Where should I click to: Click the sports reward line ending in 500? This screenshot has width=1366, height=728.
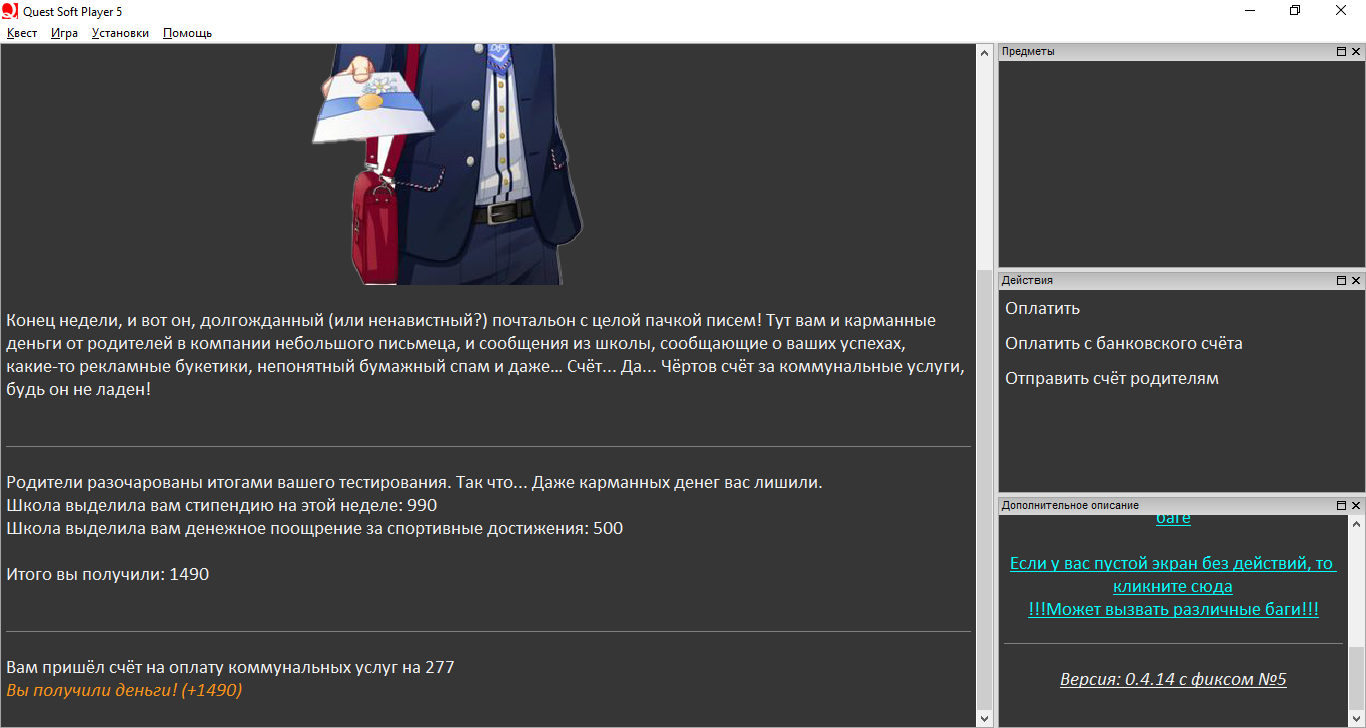[315, 529]
